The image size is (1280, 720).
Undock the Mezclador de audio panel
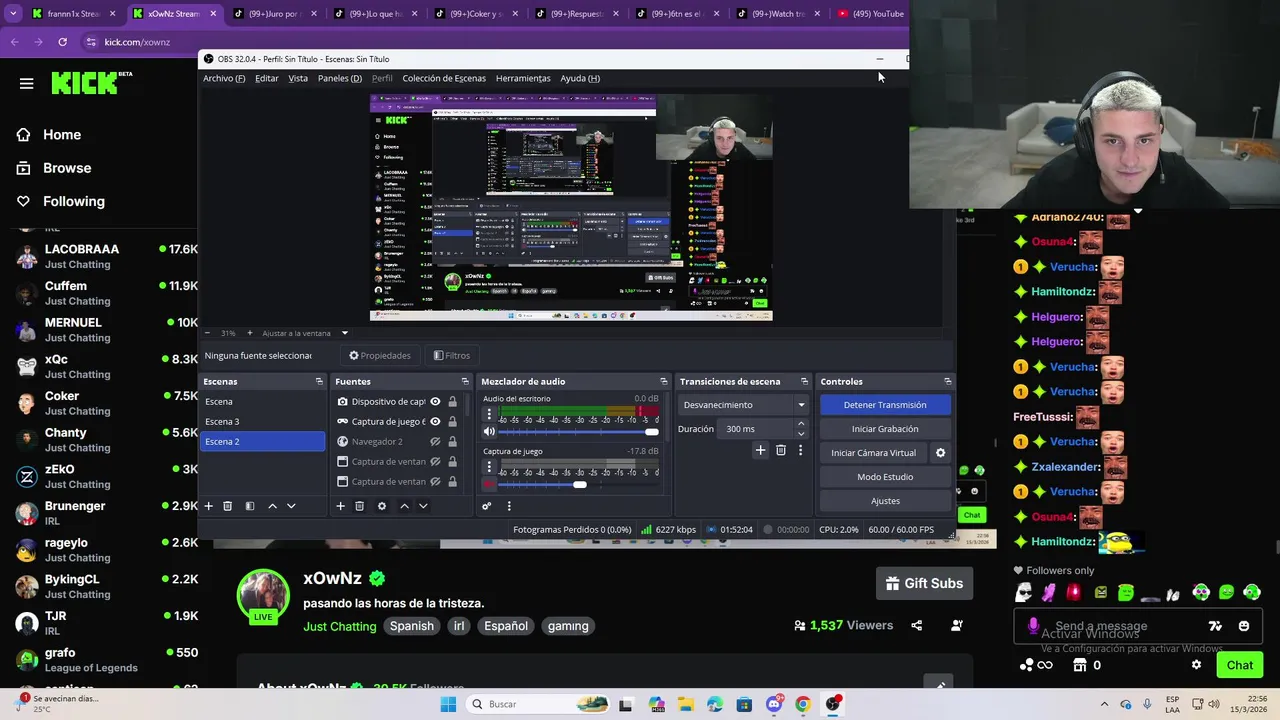coord(663,381)
